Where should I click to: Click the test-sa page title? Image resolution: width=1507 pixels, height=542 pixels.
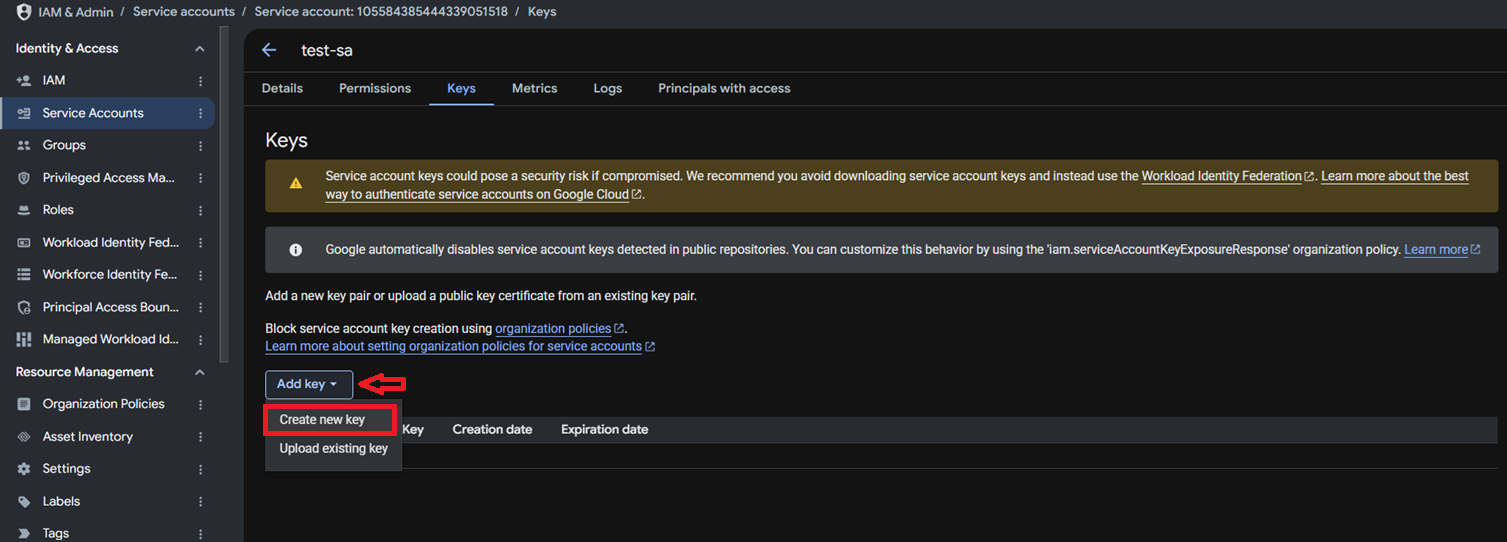point(327,50)
